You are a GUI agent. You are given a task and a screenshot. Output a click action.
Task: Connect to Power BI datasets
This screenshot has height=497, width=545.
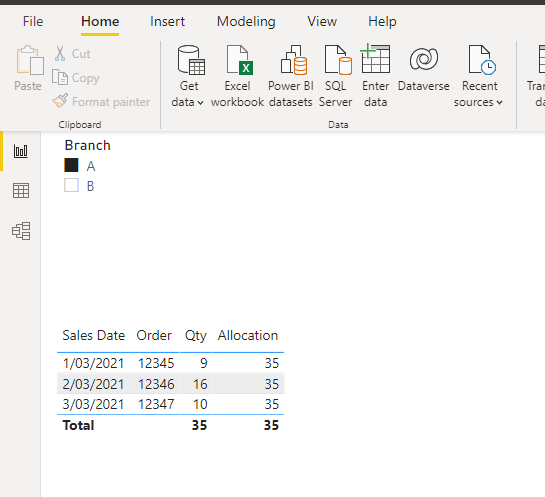coord(291,76)
